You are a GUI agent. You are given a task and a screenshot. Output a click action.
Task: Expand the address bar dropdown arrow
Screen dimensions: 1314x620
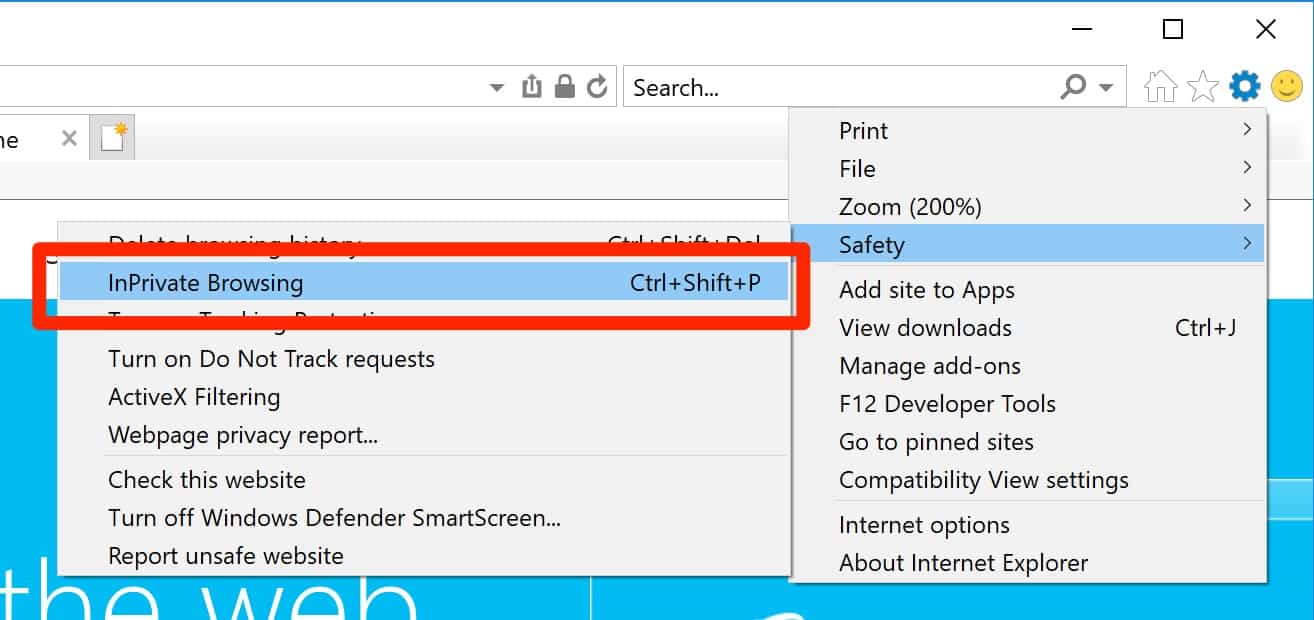point(496,88)
